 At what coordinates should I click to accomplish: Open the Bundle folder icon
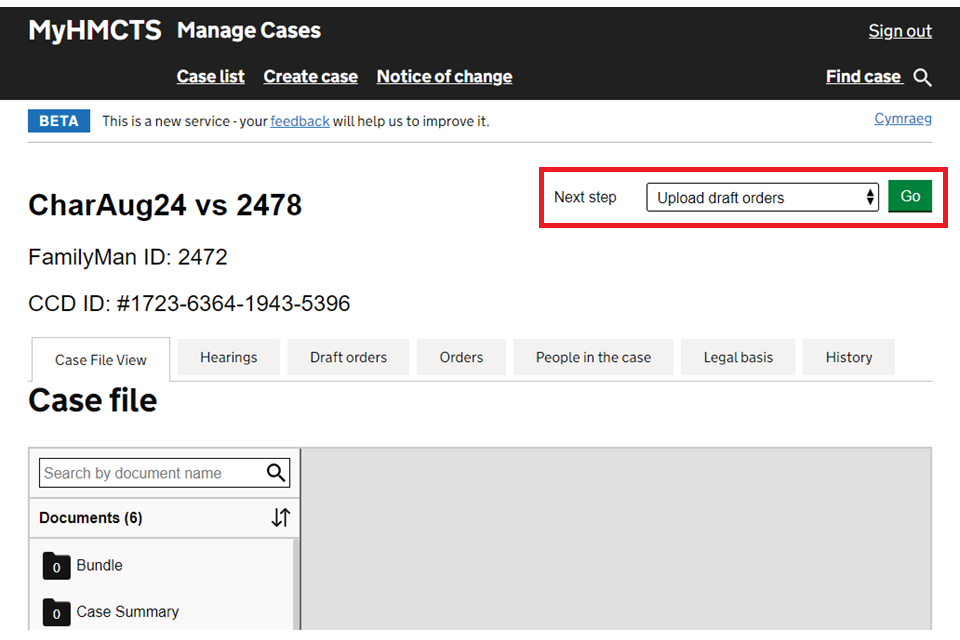[56, 566]
